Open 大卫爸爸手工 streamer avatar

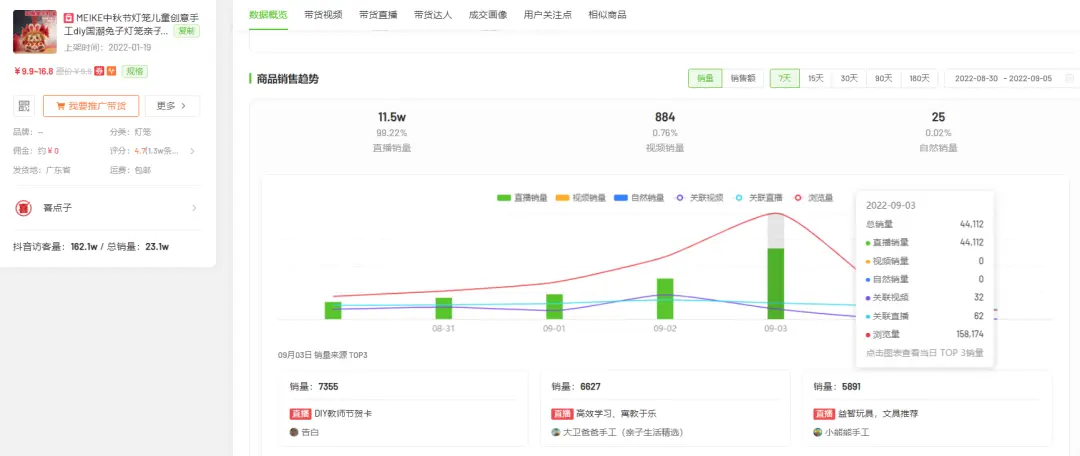click(556, 432)
